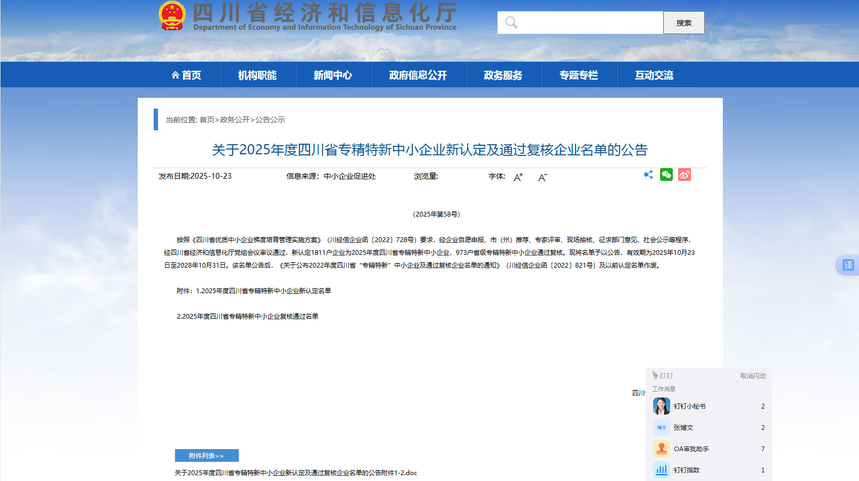Click the 公告公示 breadcrumb link
Screen dimensions: 859x481
tap(270, 119)
